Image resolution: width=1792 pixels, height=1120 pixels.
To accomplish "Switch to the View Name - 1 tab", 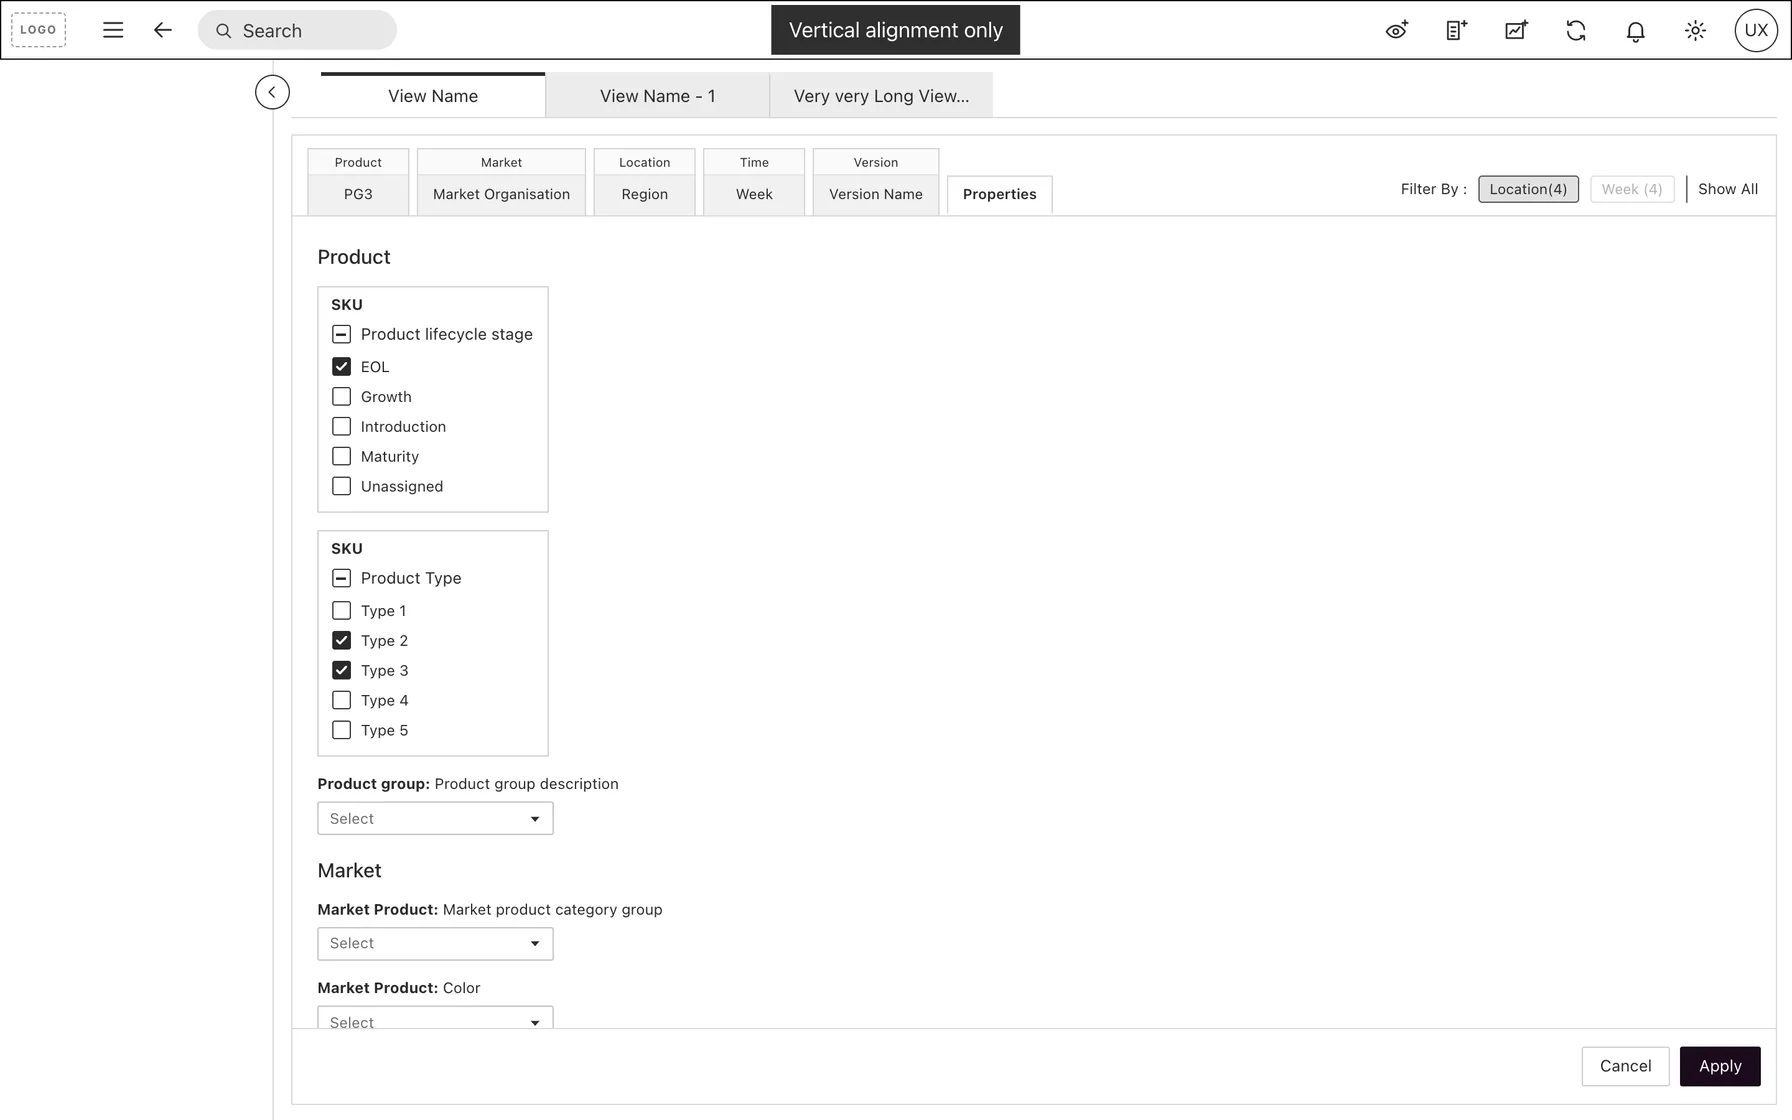I will 657,96.
